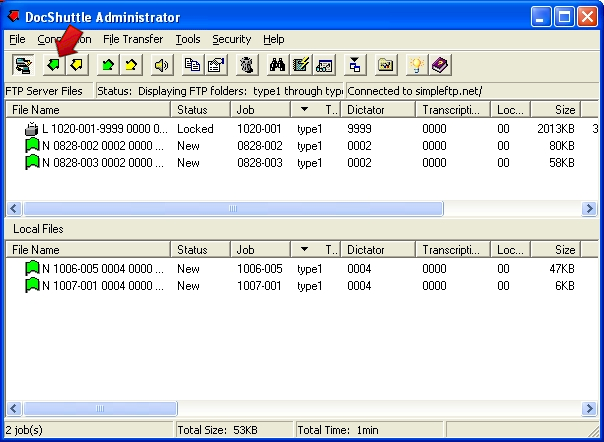Click the green flag of job 0828-003

tap(32, 163)
